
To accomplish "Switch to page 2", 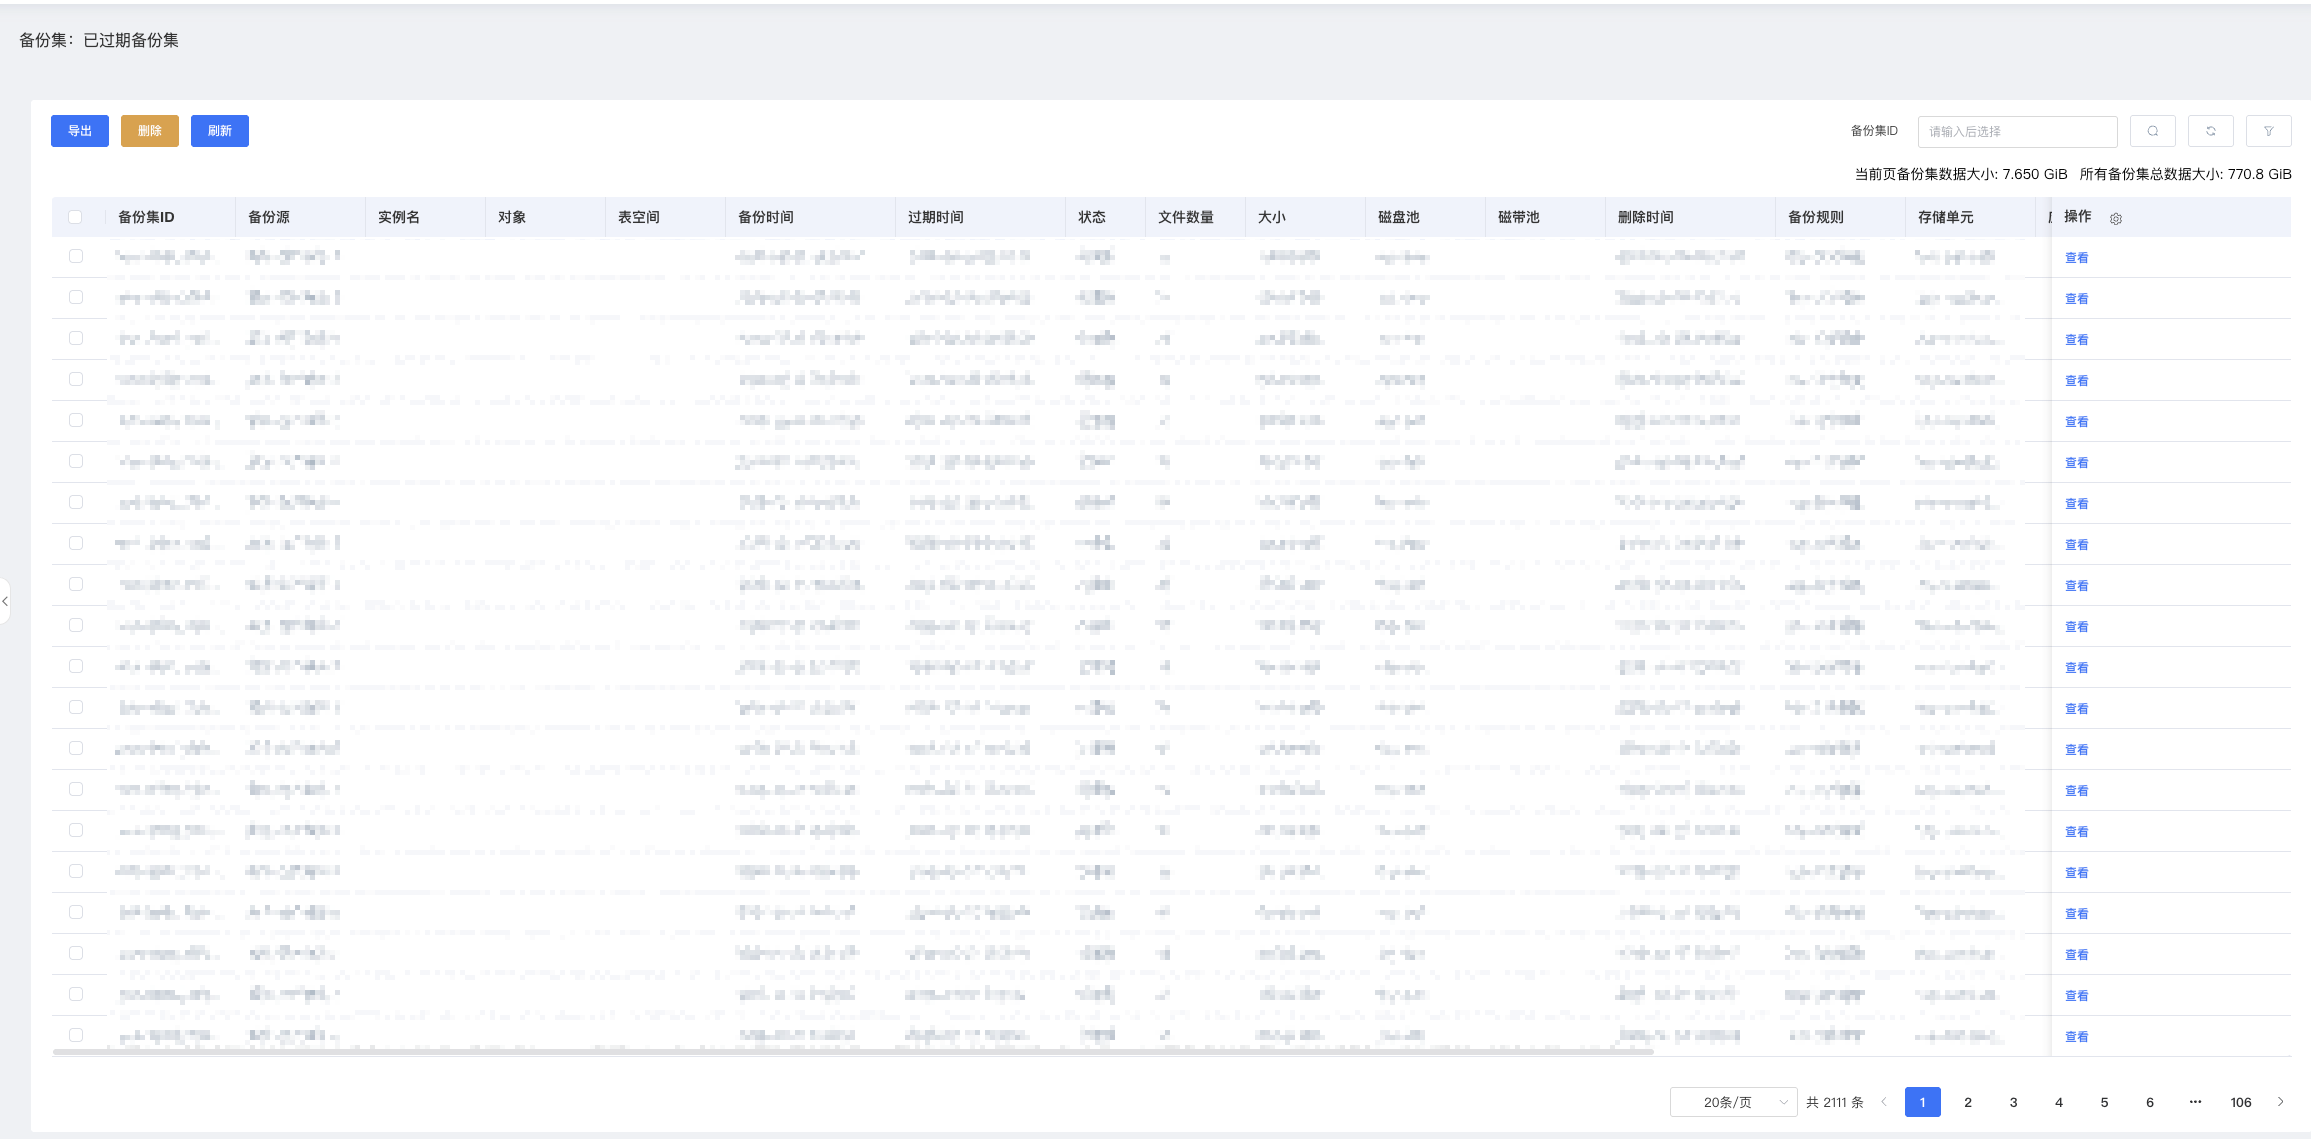I will pyautogui.click(x=1968, y=1102).
